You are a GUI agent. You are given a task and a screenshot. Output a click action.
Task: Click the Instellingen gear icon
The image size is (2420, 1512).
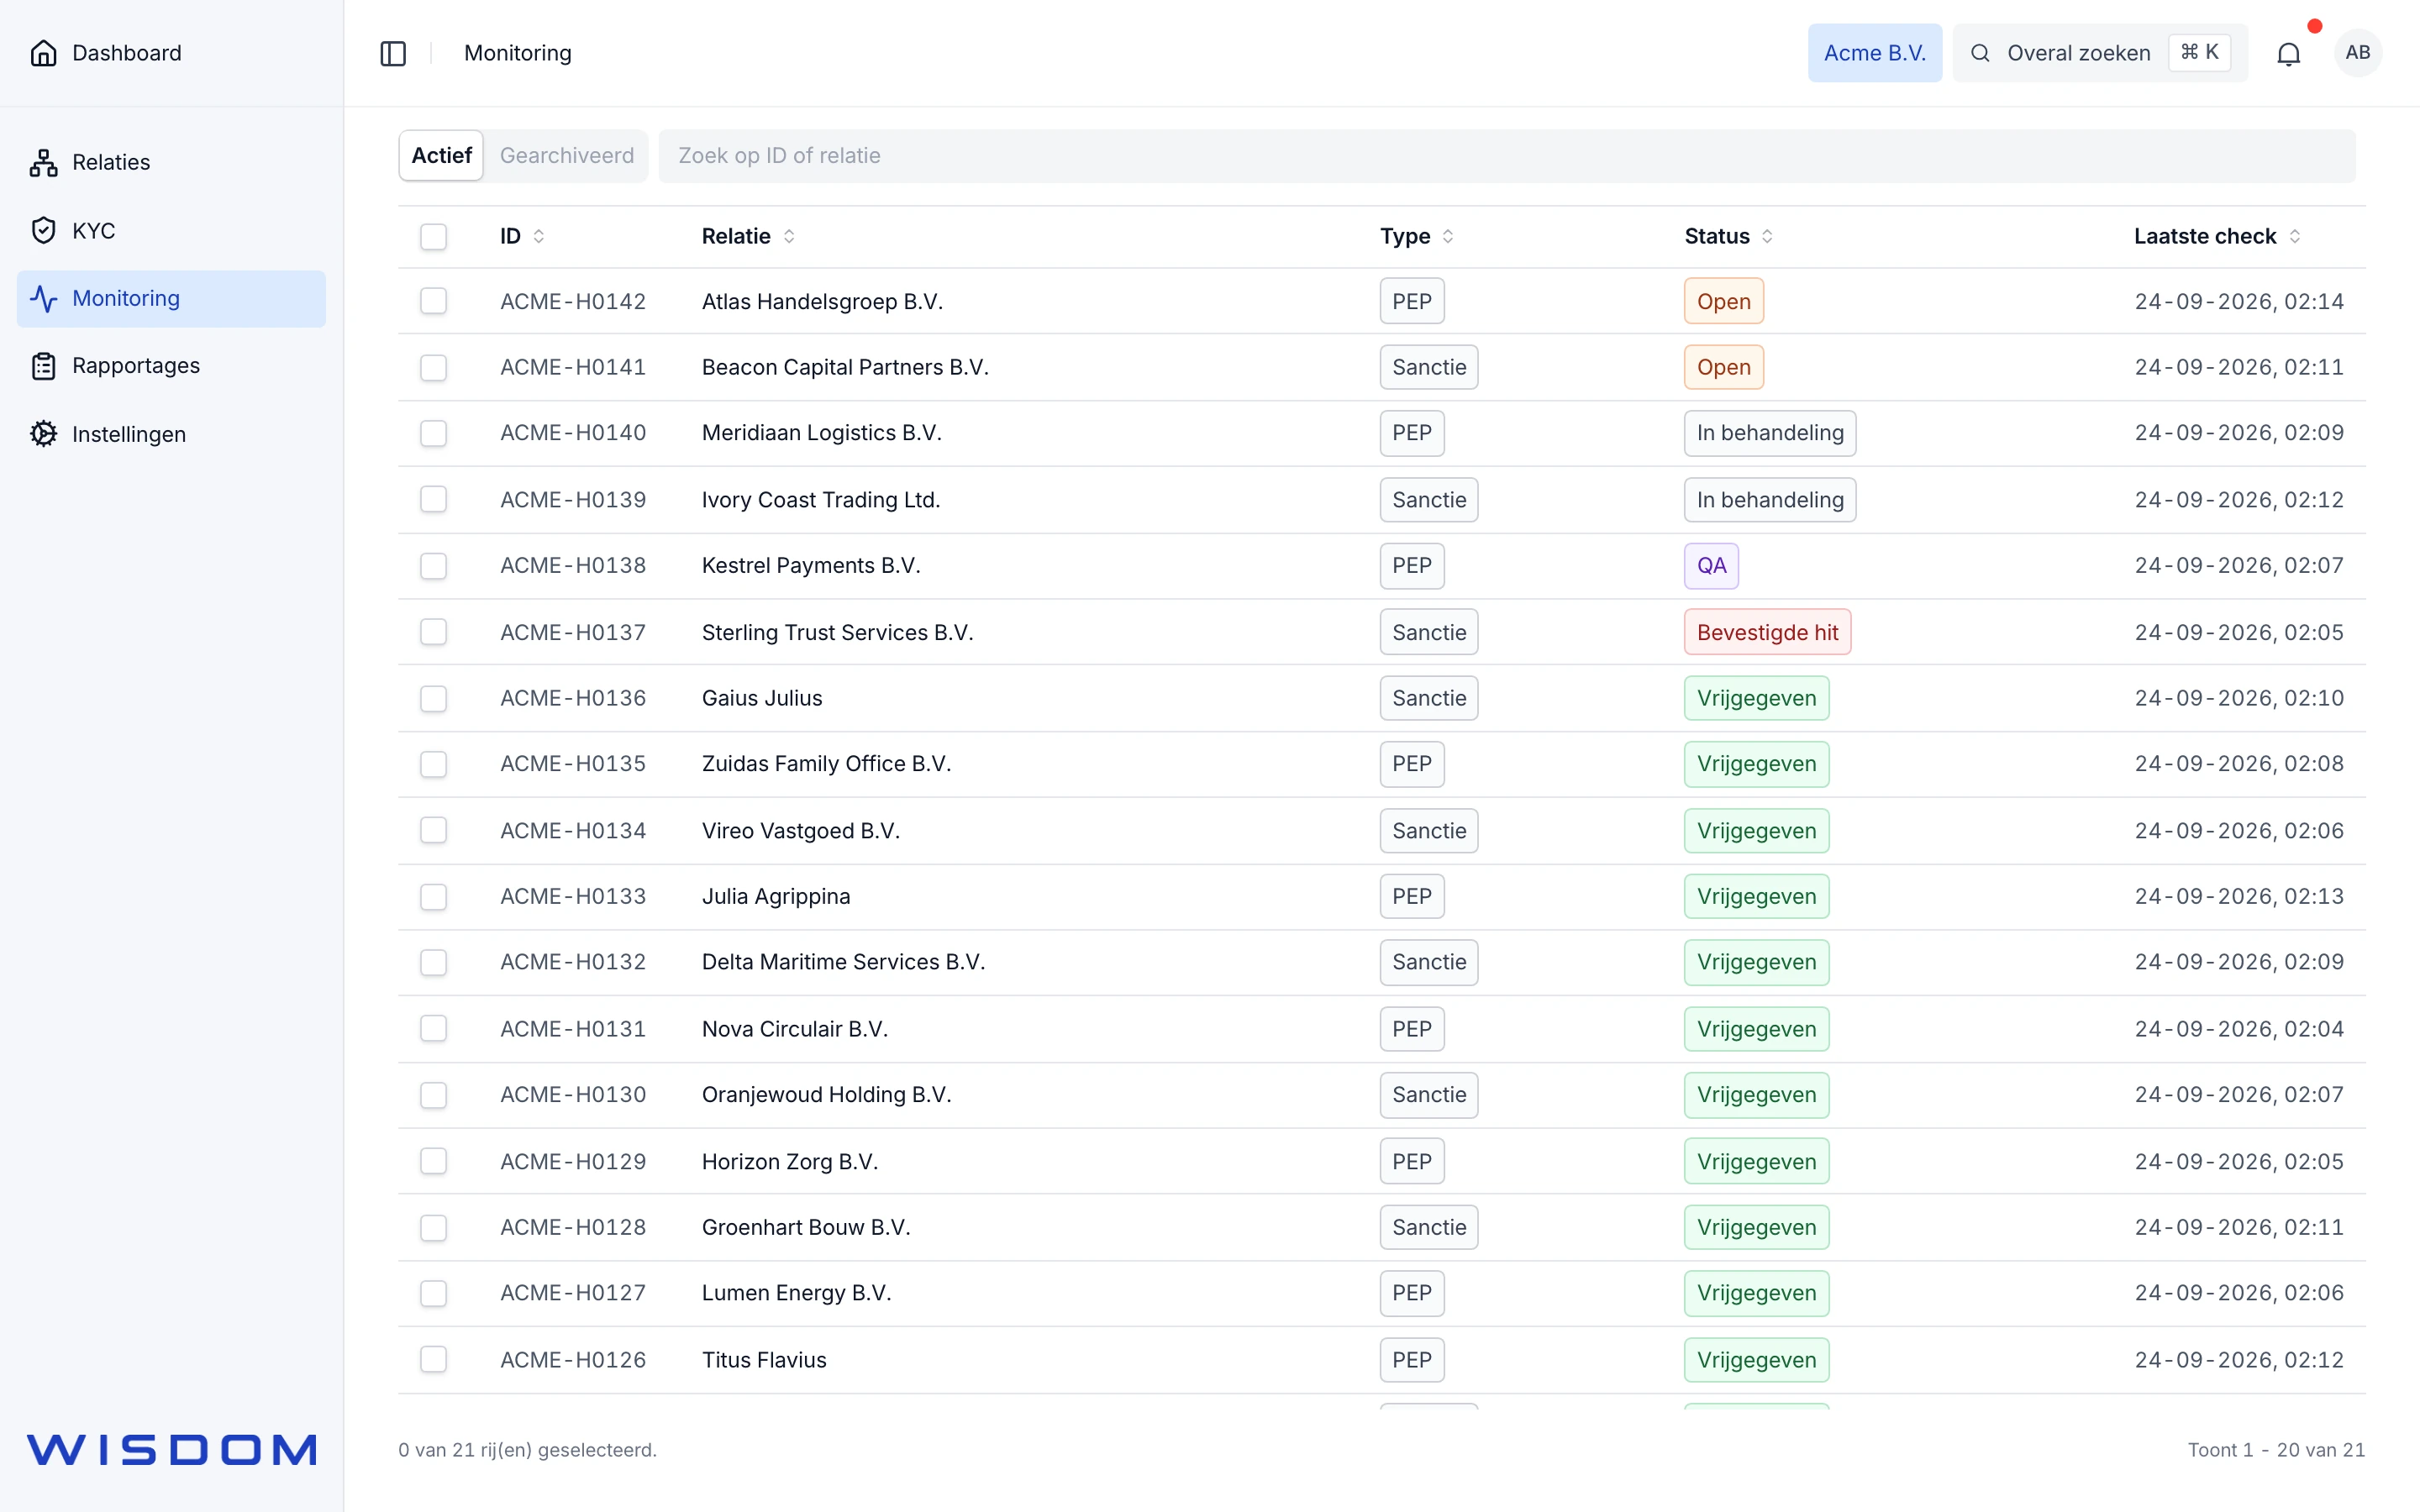pos(43,434)
